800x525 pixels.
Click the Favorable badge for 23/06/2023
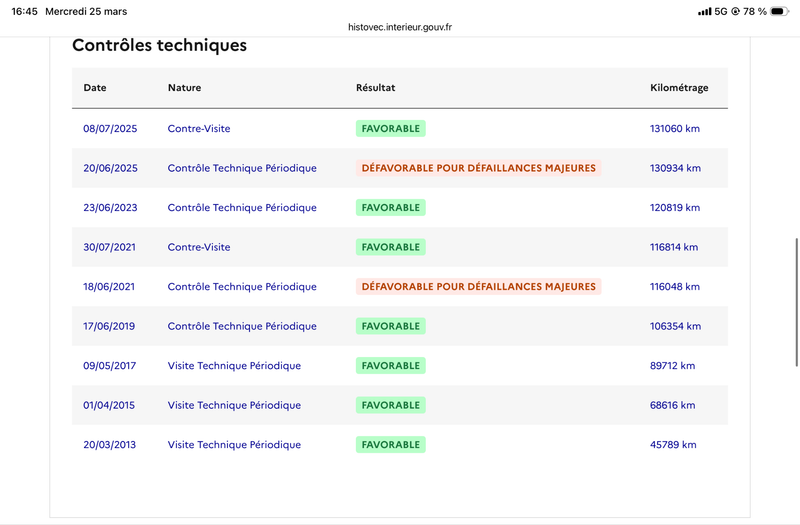(390, 208)
